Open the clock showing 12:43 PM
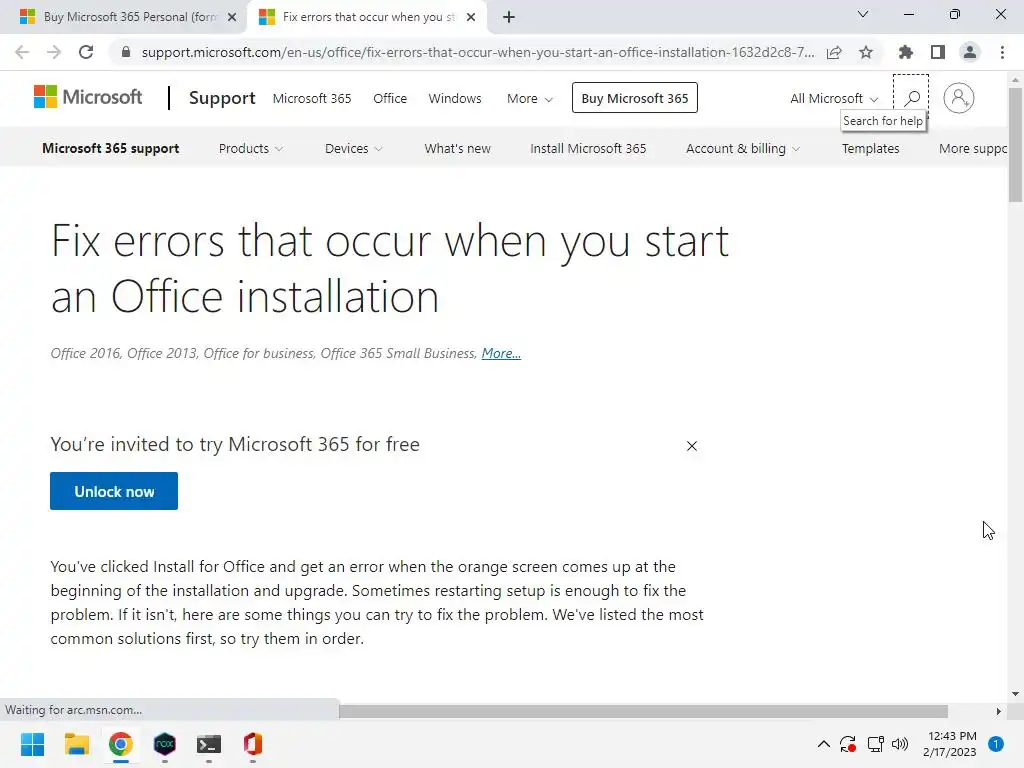This screenshot has height=768, width=1024. [x=950, y=744]
